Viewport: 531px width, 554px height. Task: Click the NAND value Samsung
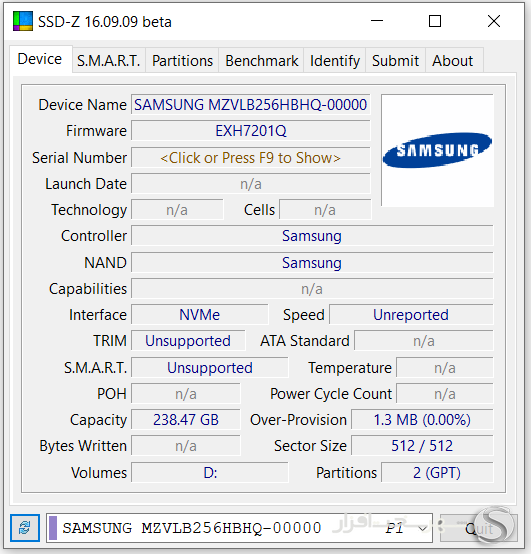pos(312,263)
